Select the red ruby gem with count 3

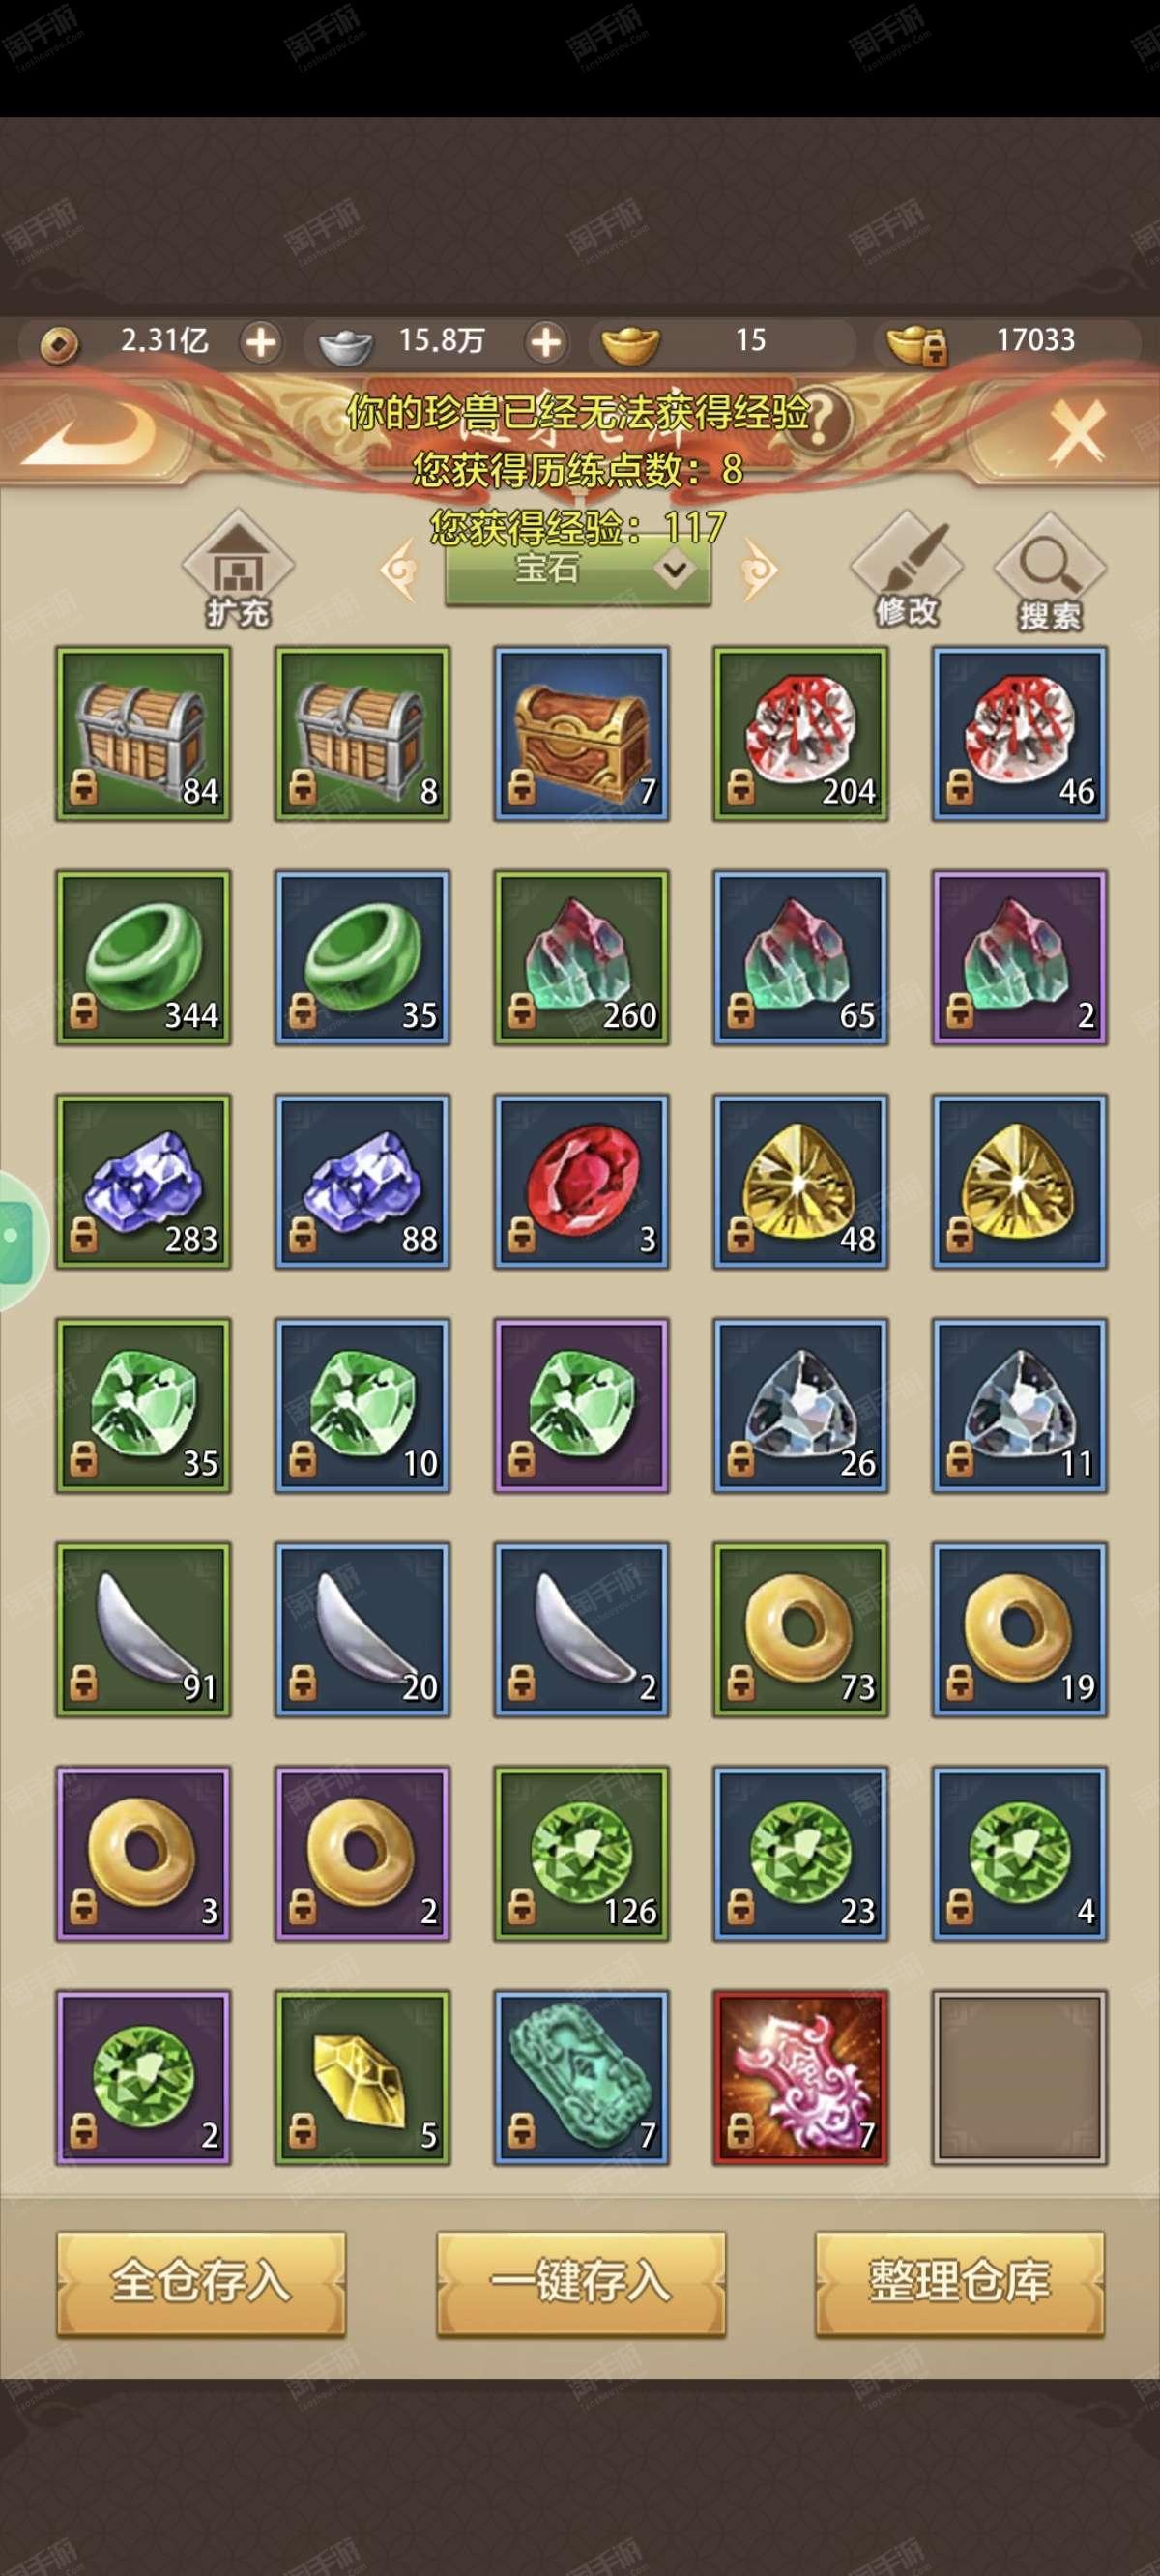(581, 1181)
